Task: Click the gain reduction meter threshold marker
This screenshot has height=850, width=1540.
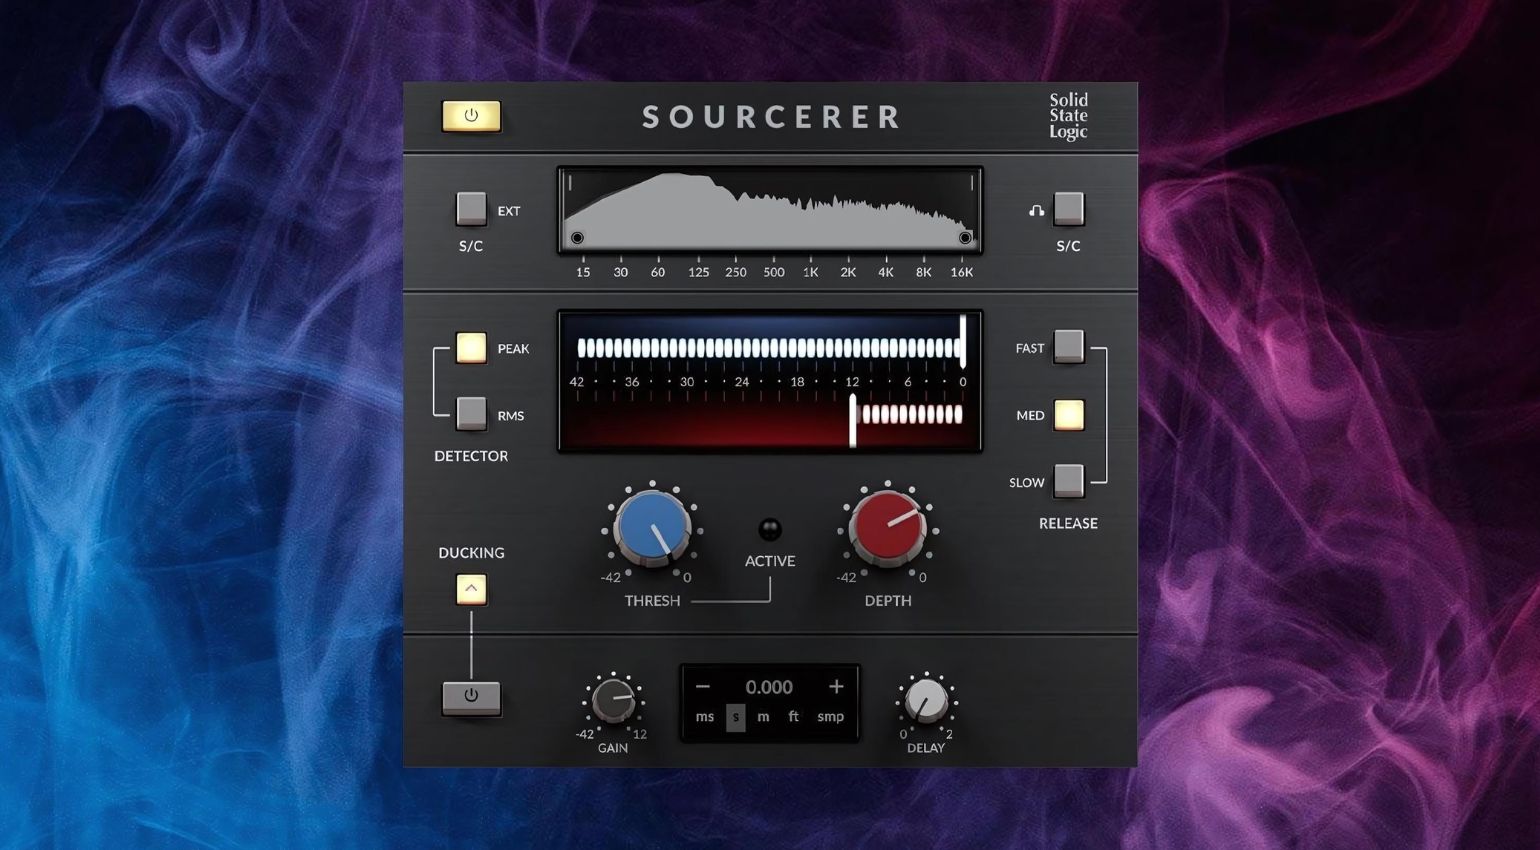Action: click(853, 420)
